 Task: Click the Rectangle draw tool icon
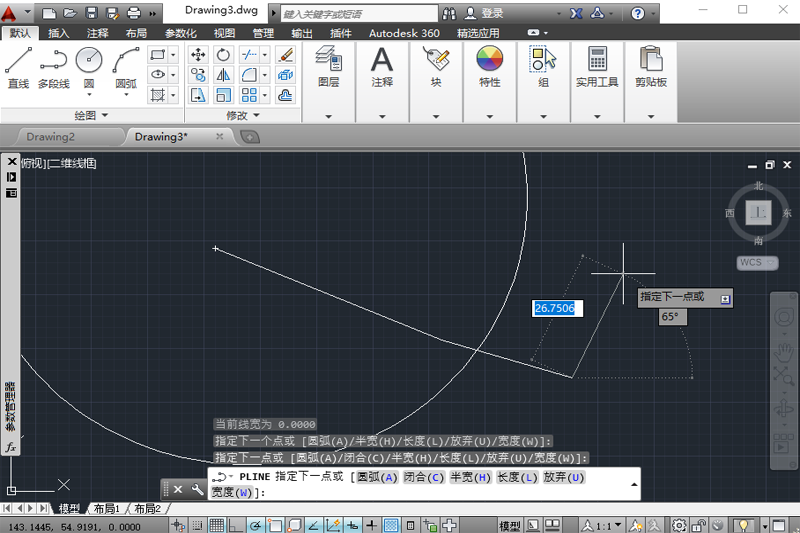point(157,54)
